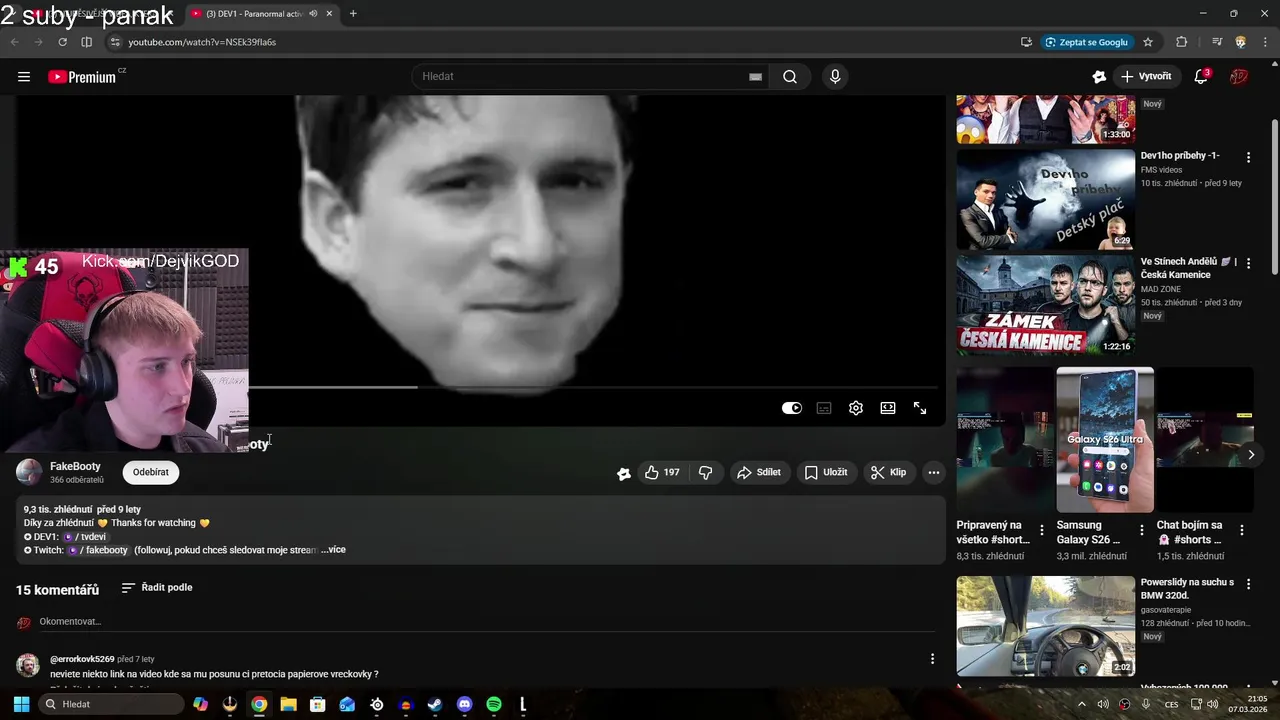Open the fakebooty Twitch link
This screenshot has width=1280, height=720.
pos(99,550)
